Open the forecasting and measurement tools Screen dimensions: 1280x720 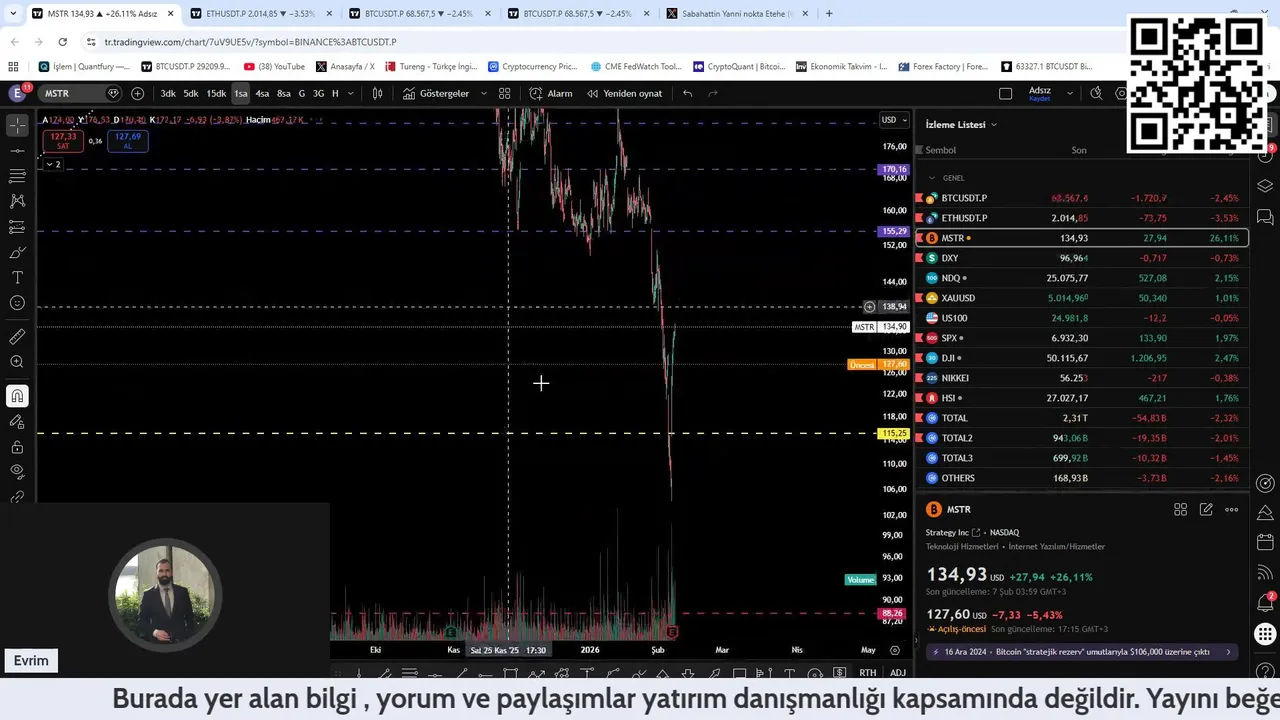tap(17, 227)
